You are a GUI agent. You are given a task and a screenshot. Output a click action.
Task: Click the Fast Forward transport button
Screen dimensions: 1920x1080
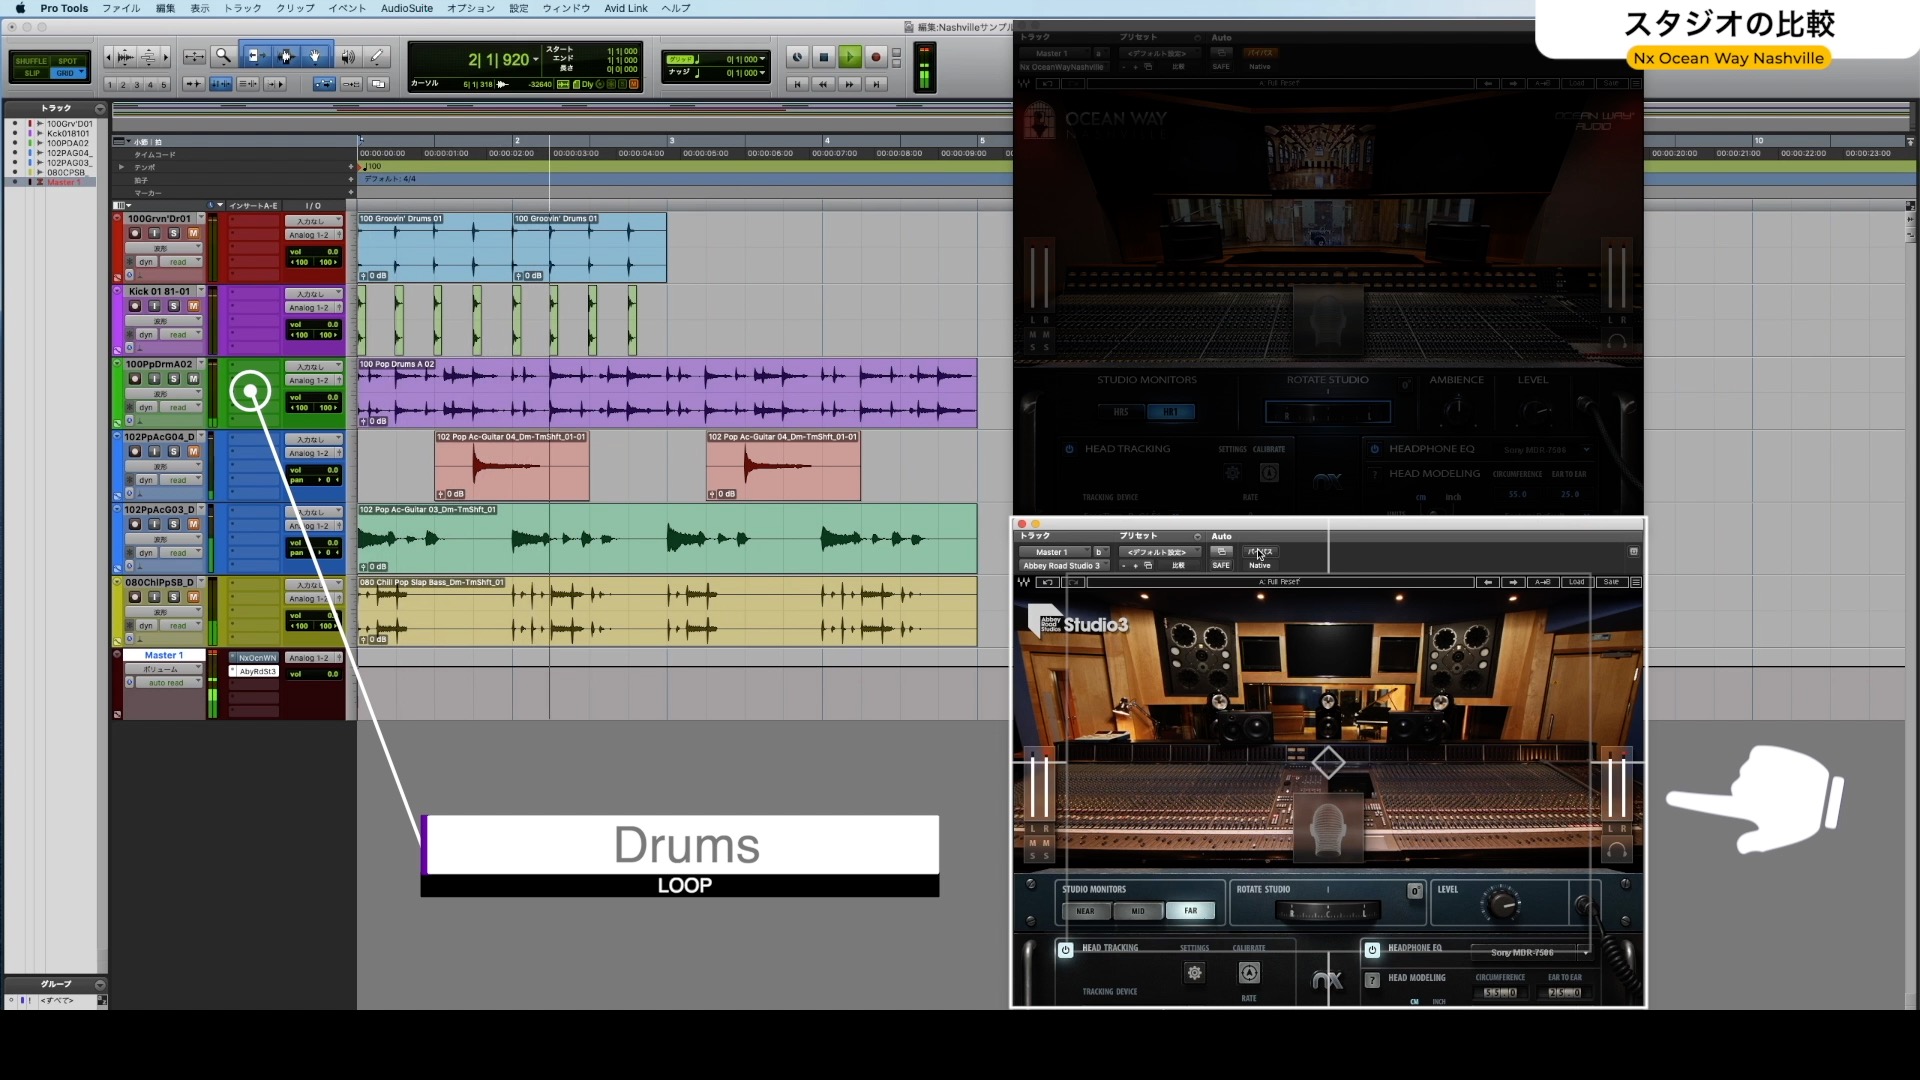point(849,84)
